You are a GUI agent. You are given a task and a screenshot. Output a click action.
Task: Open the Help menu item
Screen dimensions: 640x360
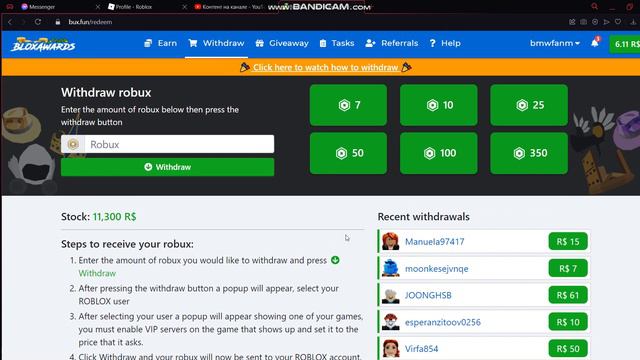coord(445,43)
